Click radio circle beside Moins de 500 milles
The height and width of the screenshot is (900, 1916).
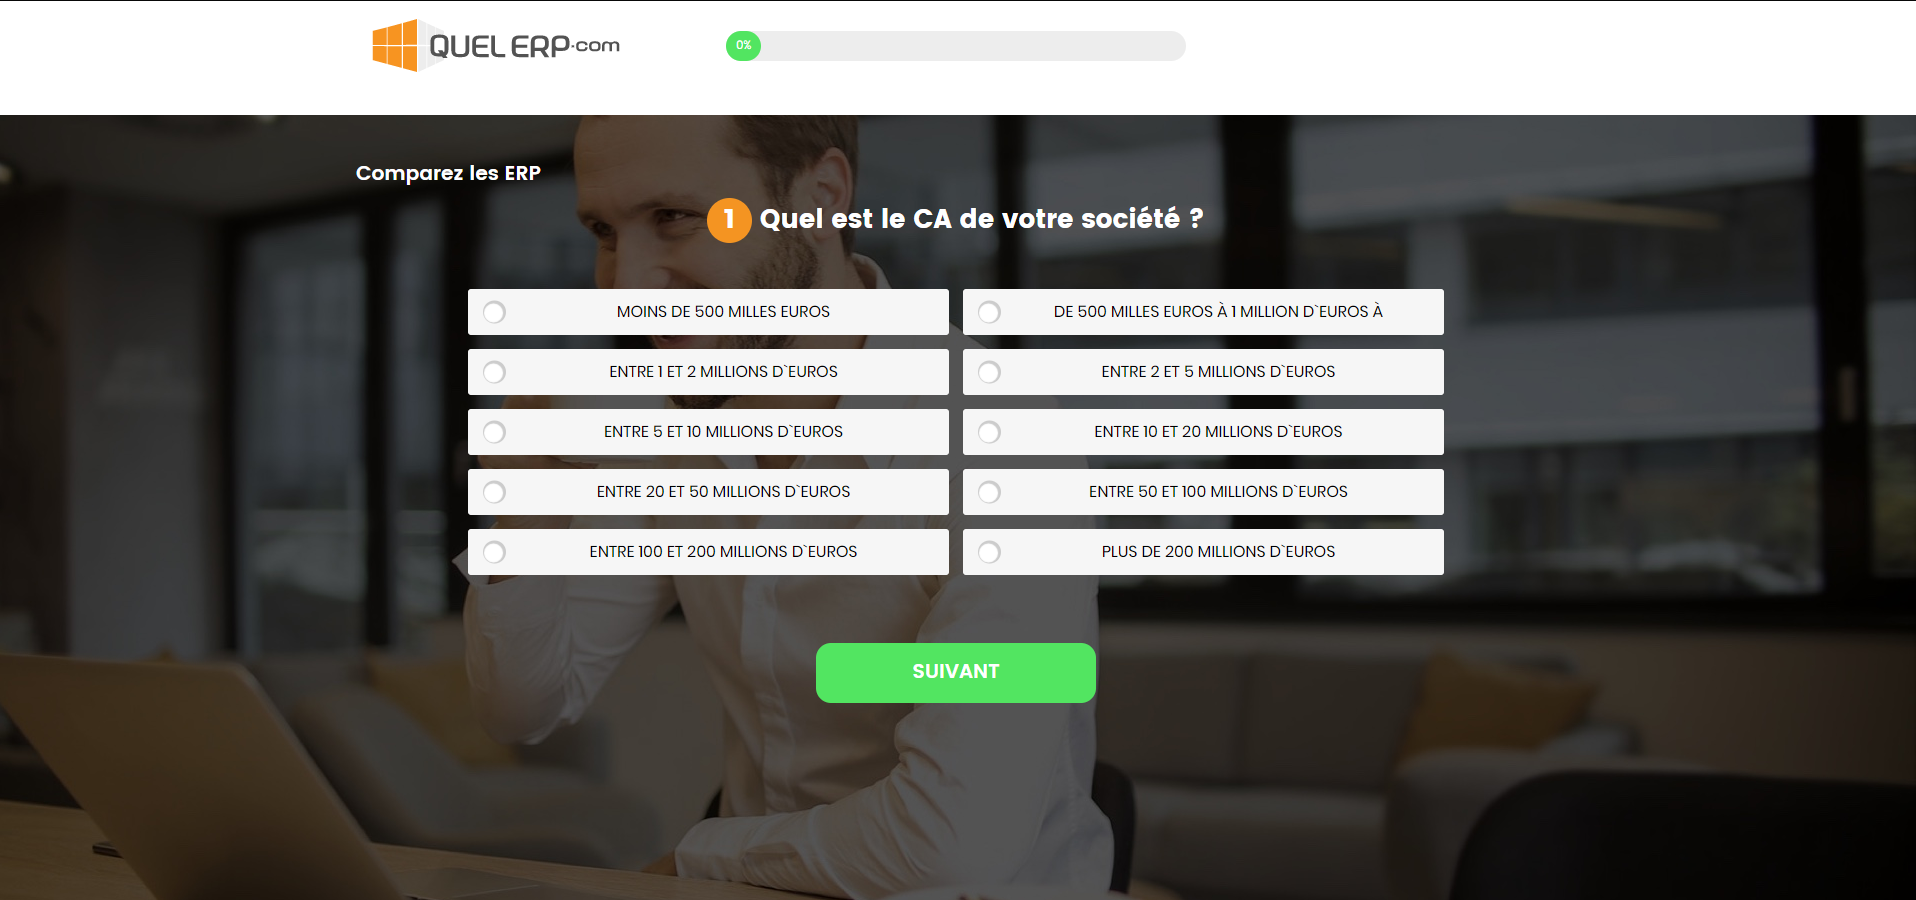click(494, 312)
